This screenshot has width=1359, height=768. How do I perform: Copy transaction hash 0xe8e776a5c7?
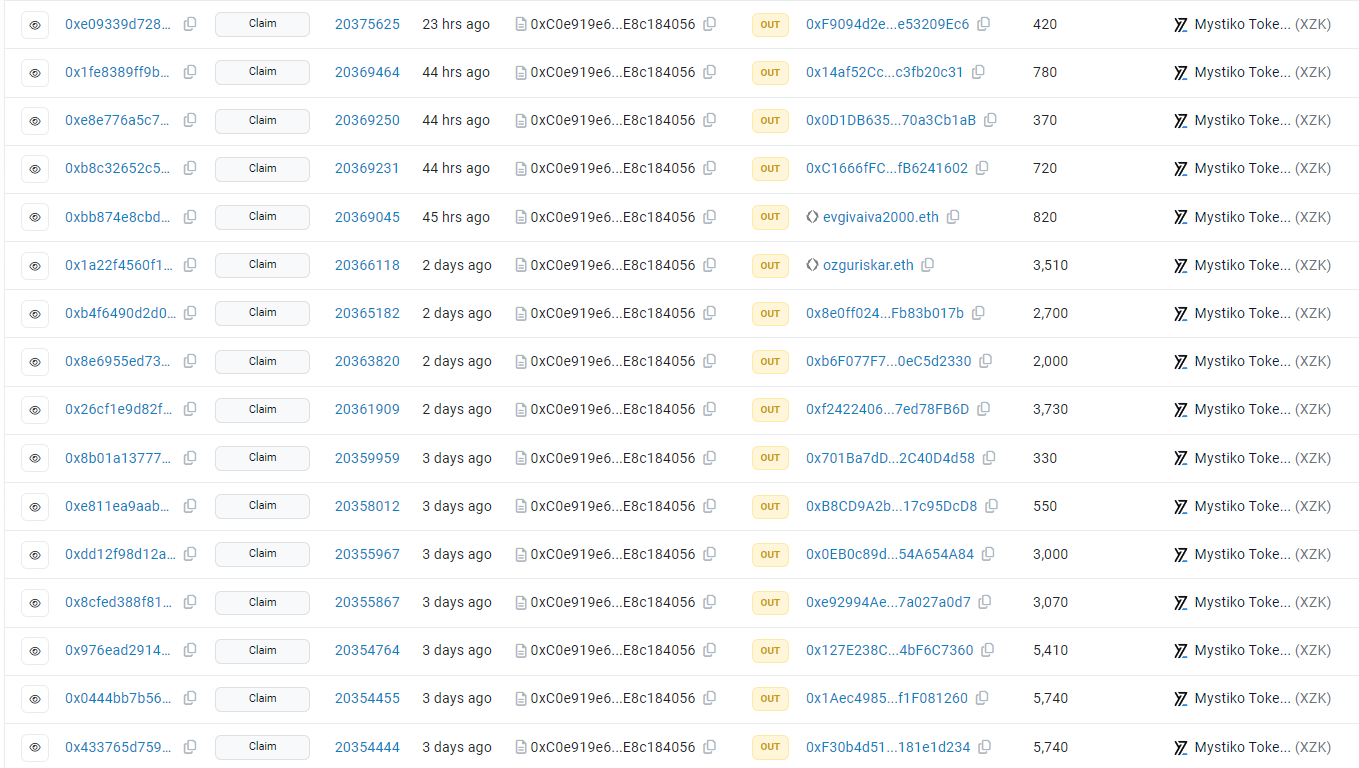(x=190, y=120)
